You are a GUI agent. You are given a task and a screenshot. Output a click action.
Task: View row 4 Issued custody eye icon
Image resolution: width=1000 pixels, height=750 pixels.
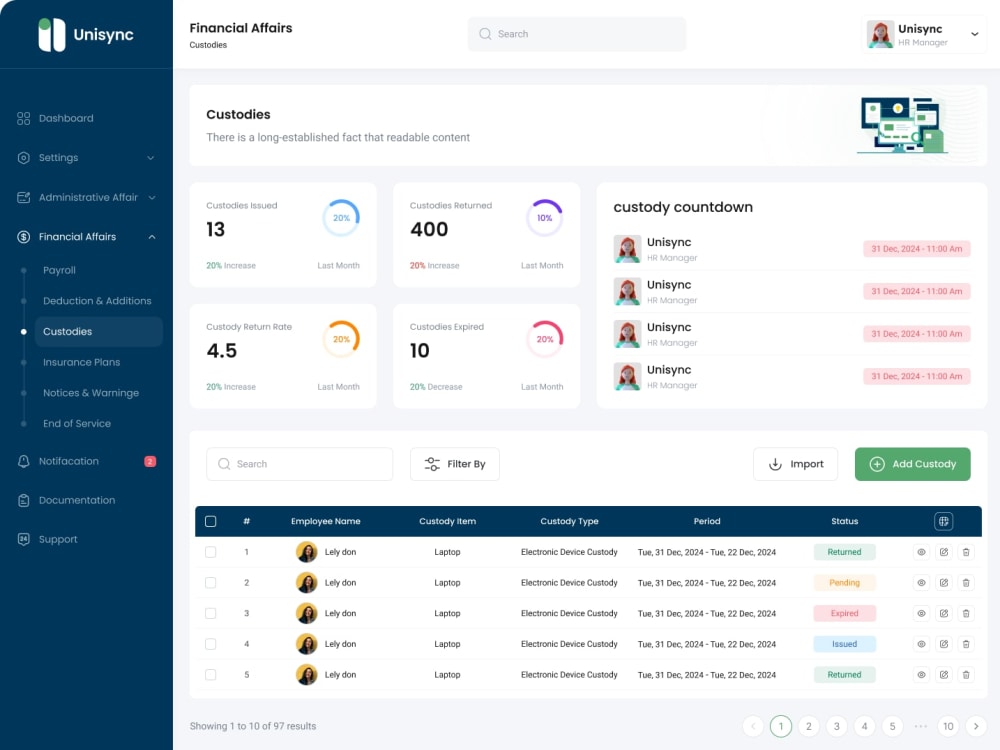coord(922,644)
